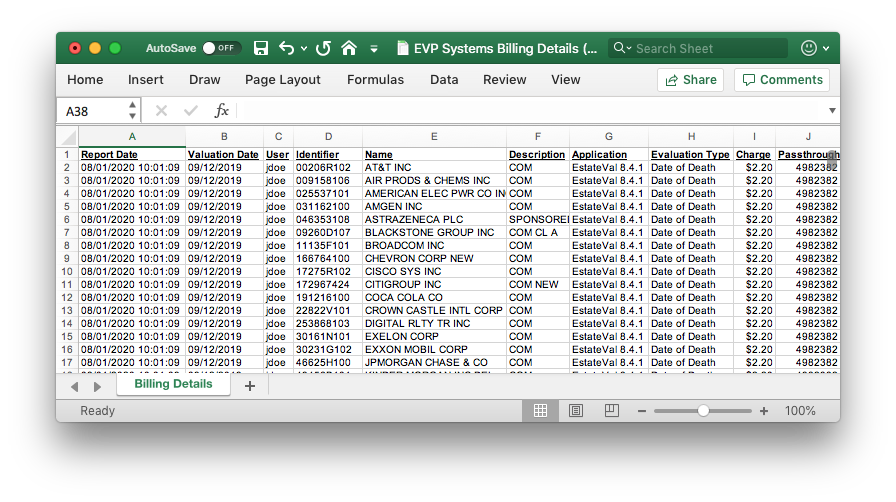The width and height of the screenshot is (896, 502).
Task: Click the next sheet arrow
Action: pos(97,387)
